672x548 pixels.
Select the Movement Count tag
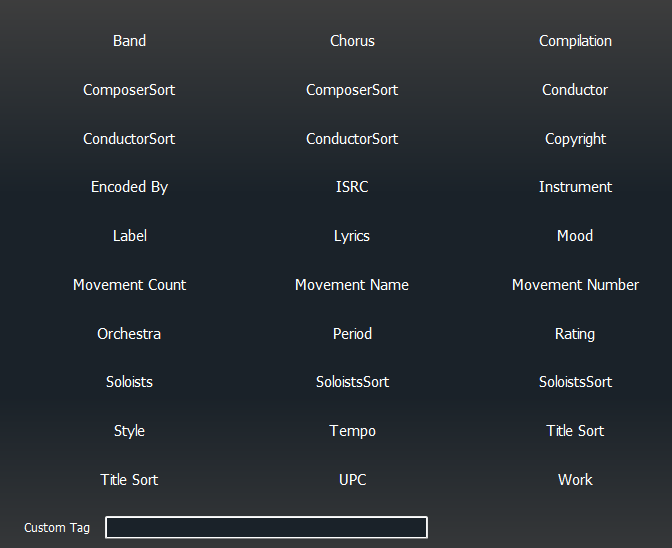coord(129,285)
